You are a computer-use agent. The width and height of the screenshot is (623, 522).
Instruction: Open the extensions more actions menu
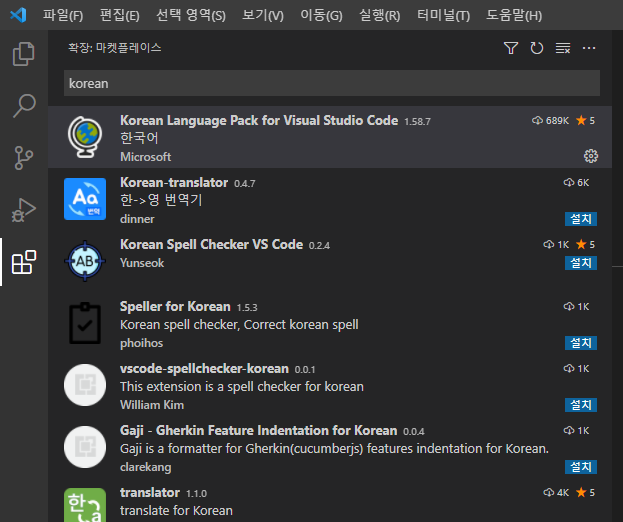point(589,48)
